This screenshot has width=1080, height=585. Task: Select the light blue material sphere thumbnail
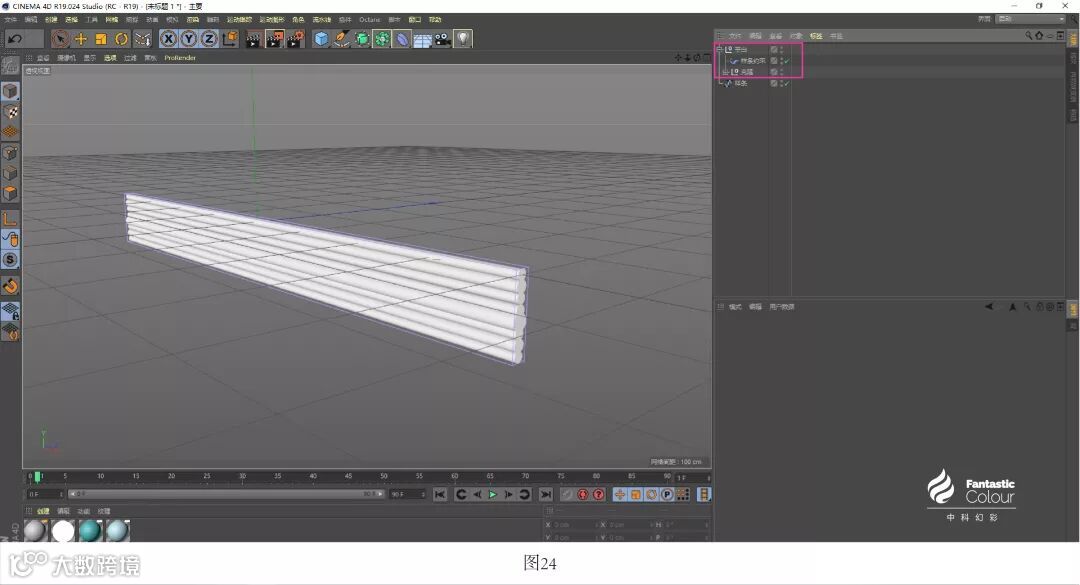(117, 531)
